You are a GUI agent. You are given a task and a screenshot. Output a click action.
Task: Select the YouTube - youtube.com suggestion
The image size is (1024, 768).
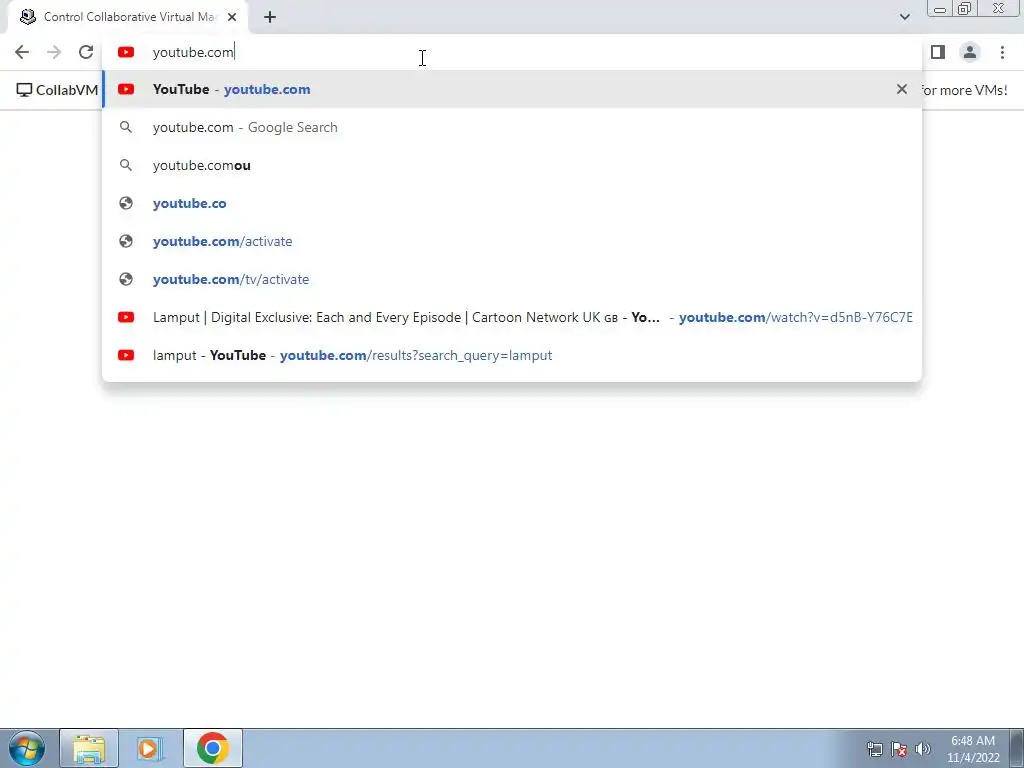[x=512, y=89]
